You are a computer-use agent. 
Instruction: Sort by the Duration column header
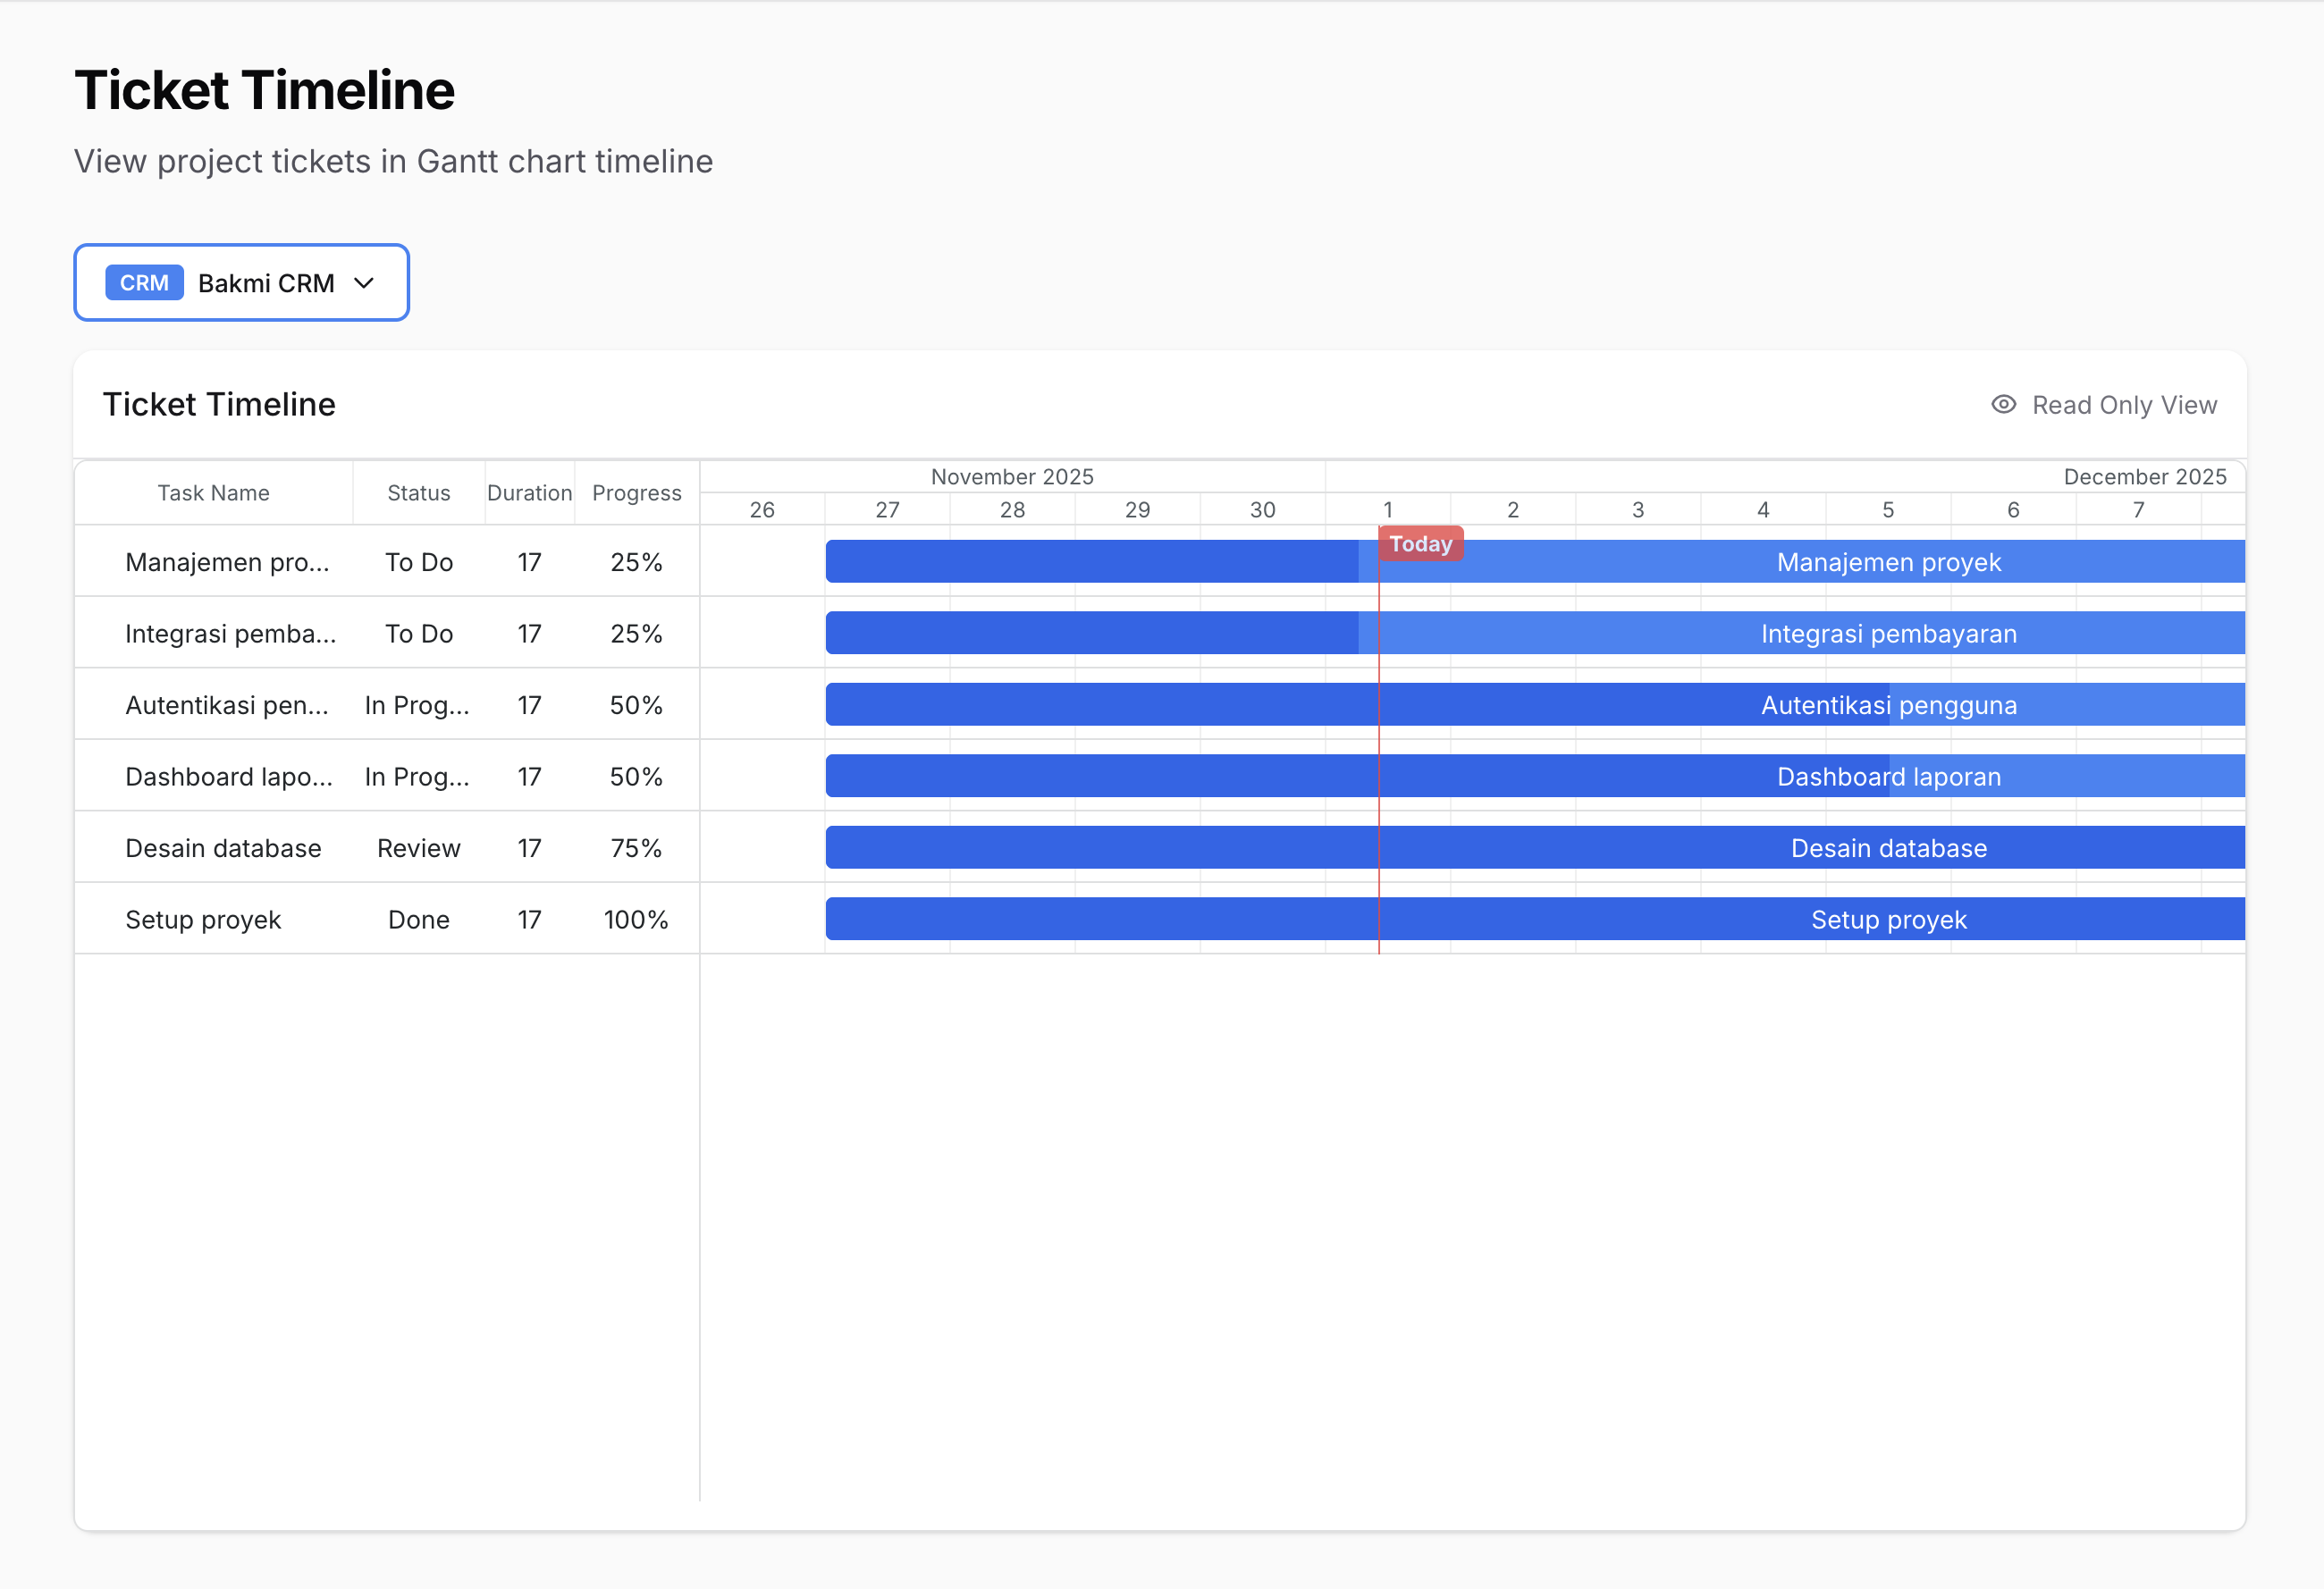tap(529, 493)
